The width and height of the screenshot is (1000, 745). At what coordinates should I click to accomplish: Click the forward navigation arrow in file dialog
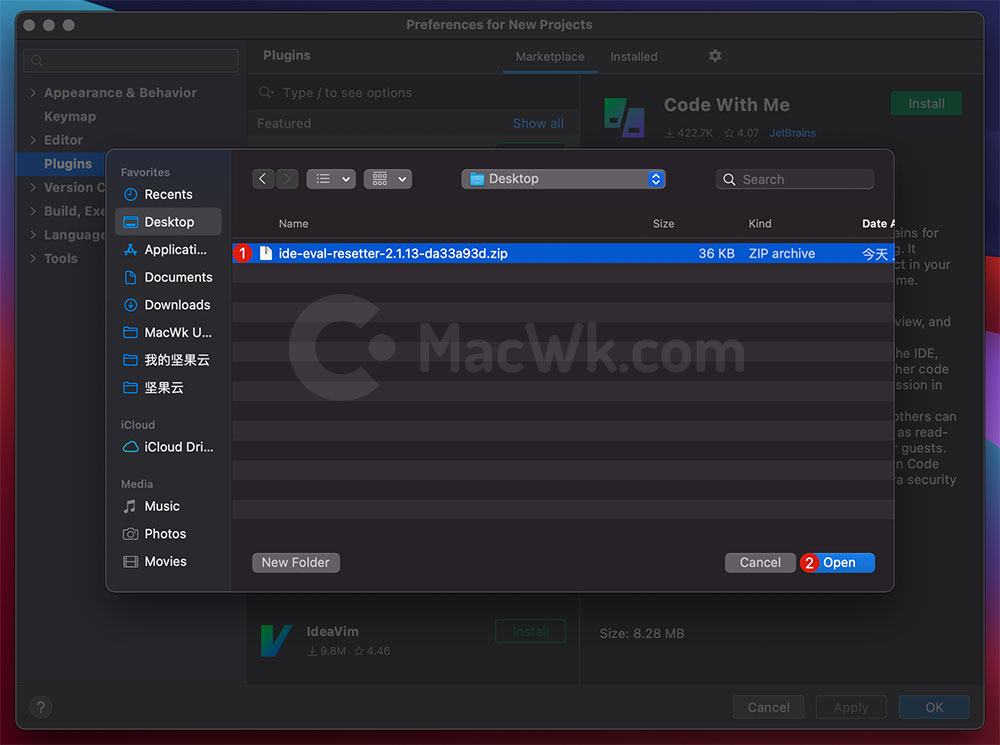tap(287, 179)
